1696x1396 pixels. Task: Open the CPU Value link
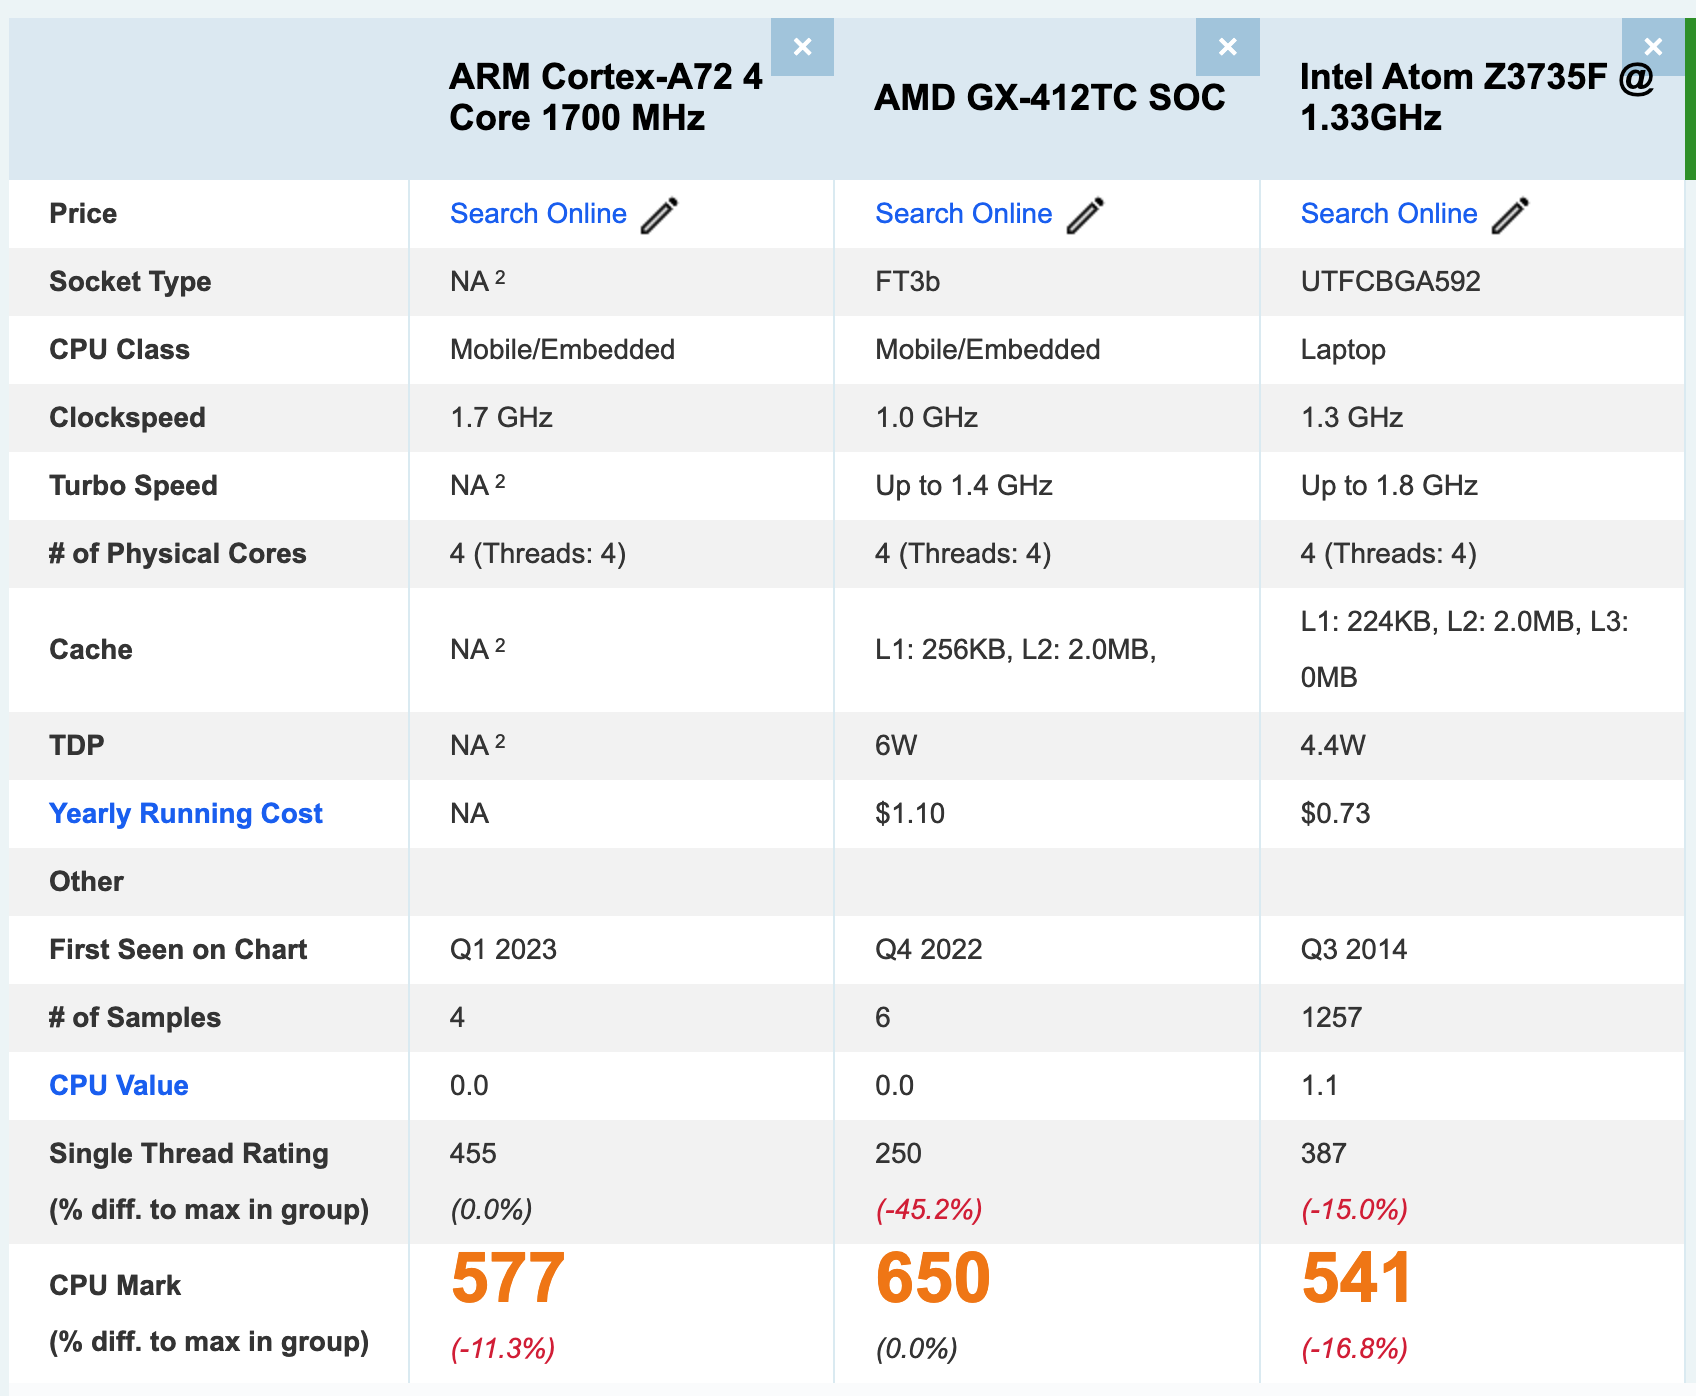[119, 1086]
